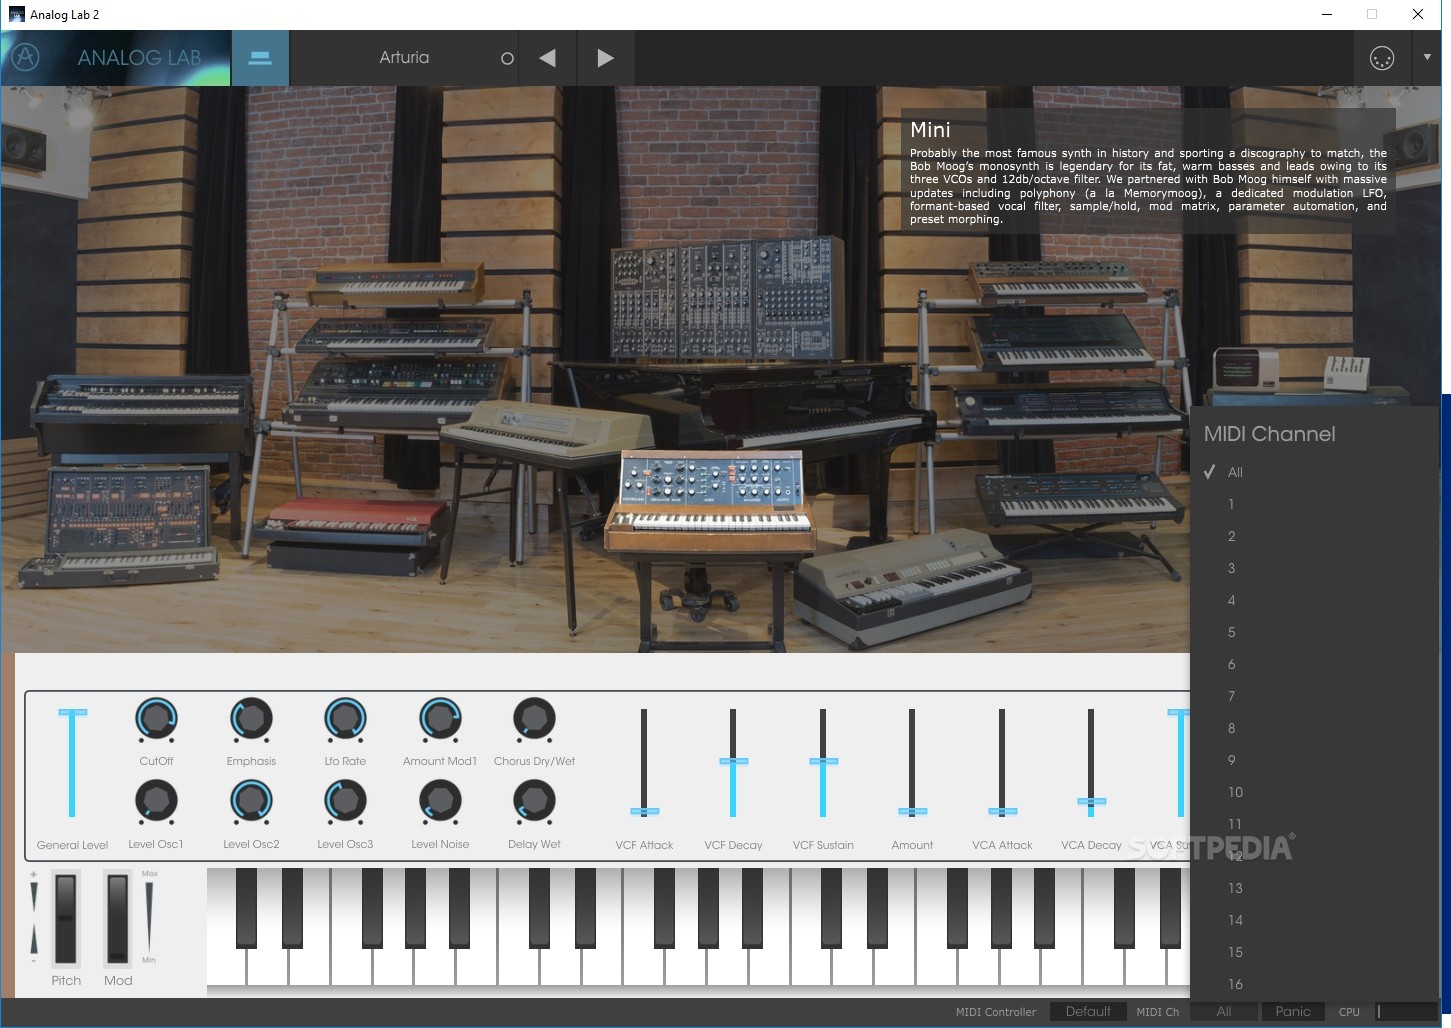Click the Mini description heading

click(930, 130)
